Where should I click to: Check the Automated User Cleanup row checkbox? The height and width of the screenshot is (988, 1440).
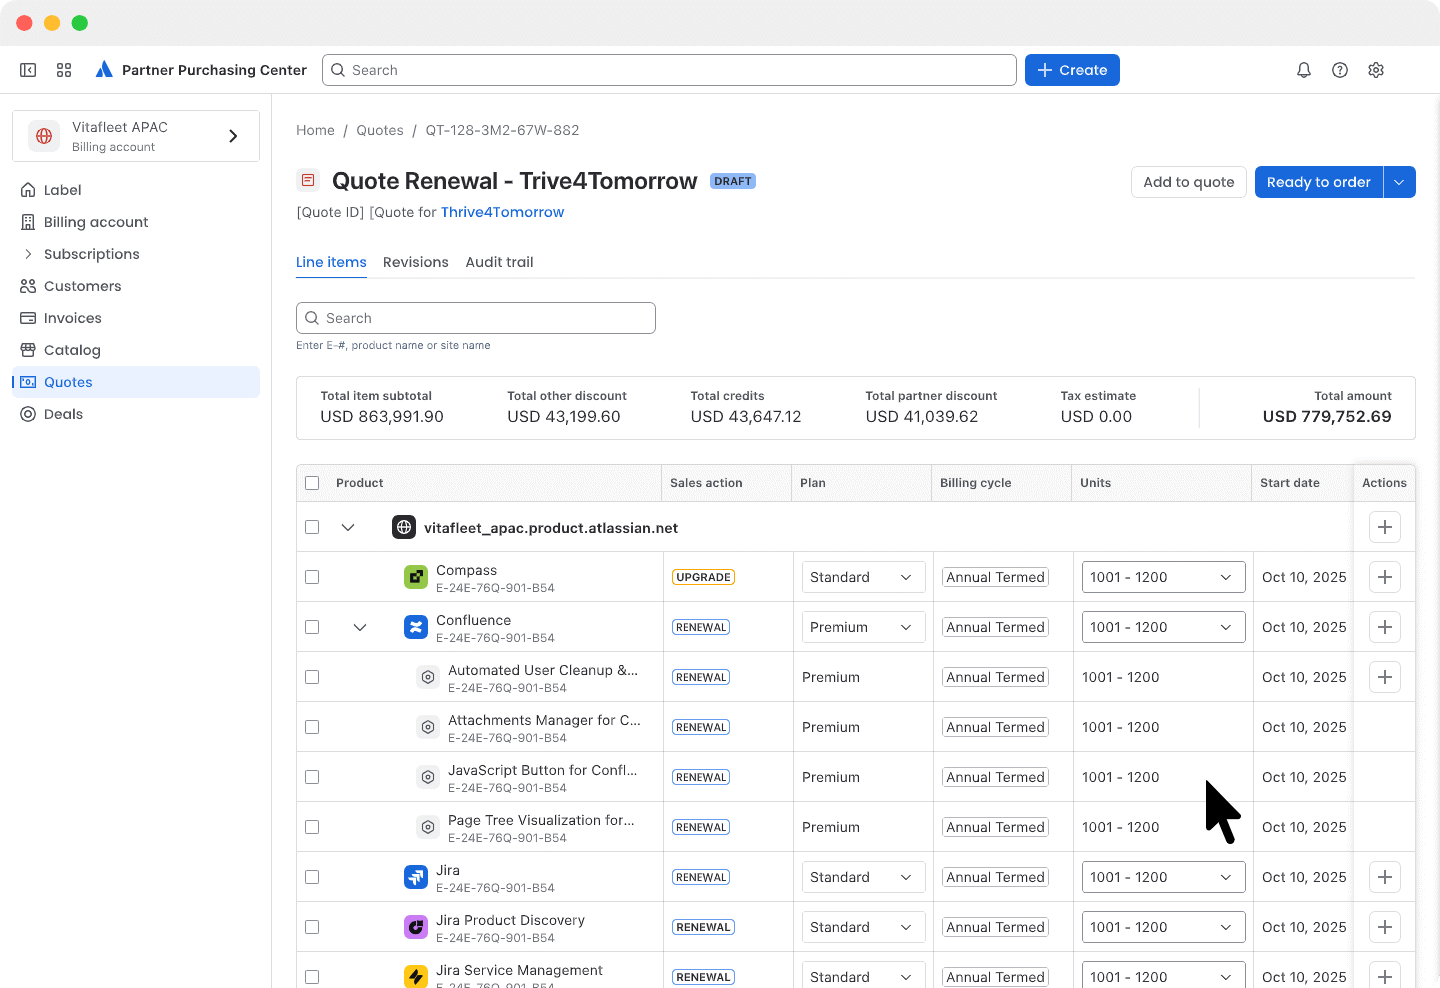pos(312,677)
